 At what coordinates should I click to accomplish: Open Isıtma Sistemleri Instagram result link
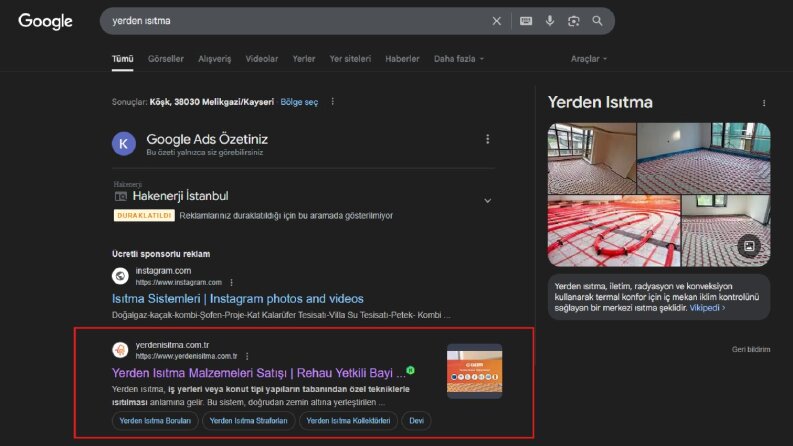click(x=238, y=299)
